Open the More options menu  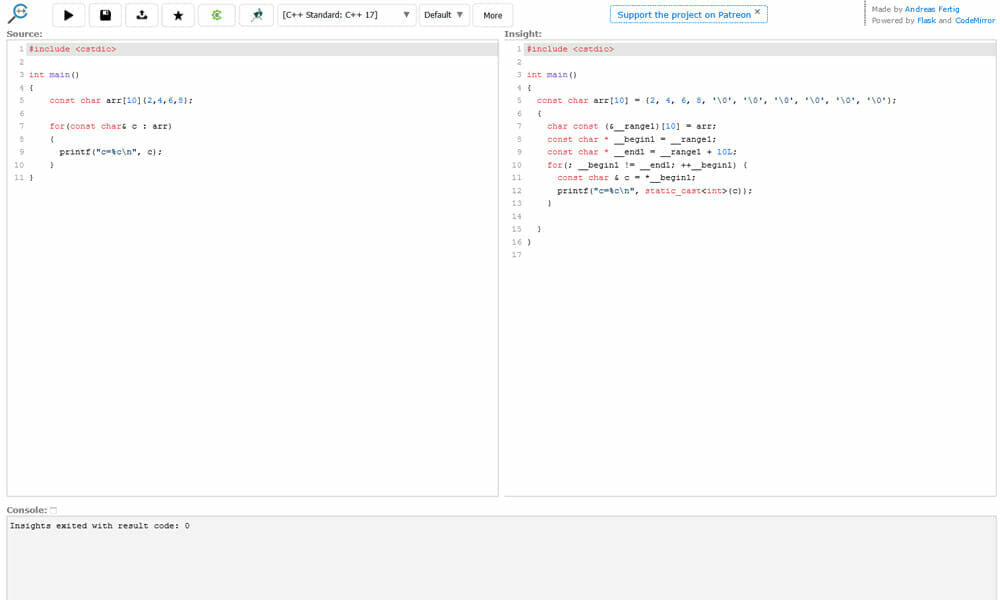492,15
